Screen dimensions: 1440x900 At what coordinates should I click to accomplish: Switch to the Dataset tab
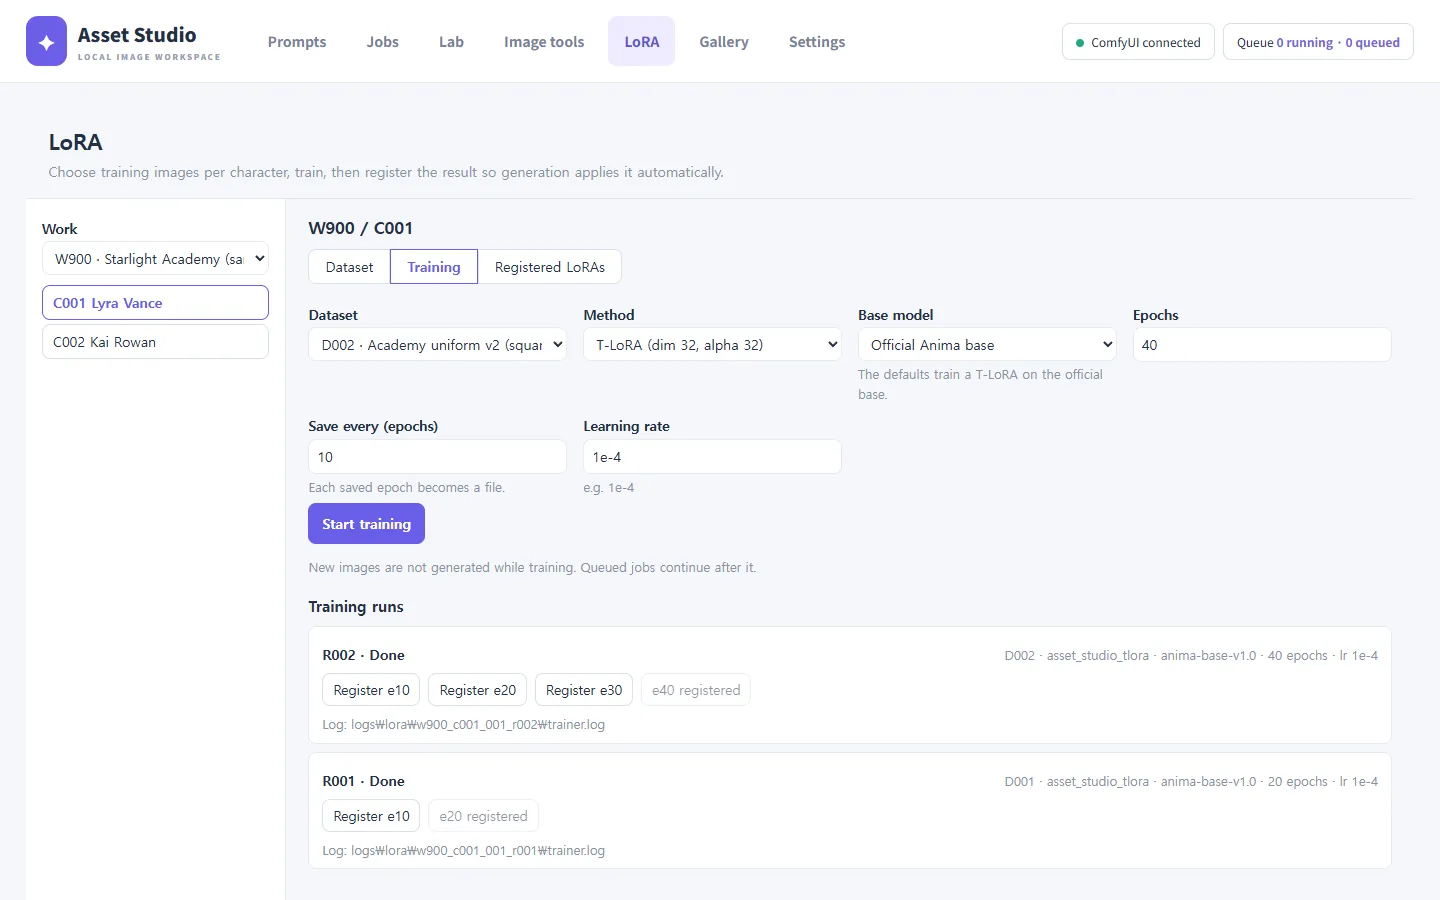coord(349,267)
